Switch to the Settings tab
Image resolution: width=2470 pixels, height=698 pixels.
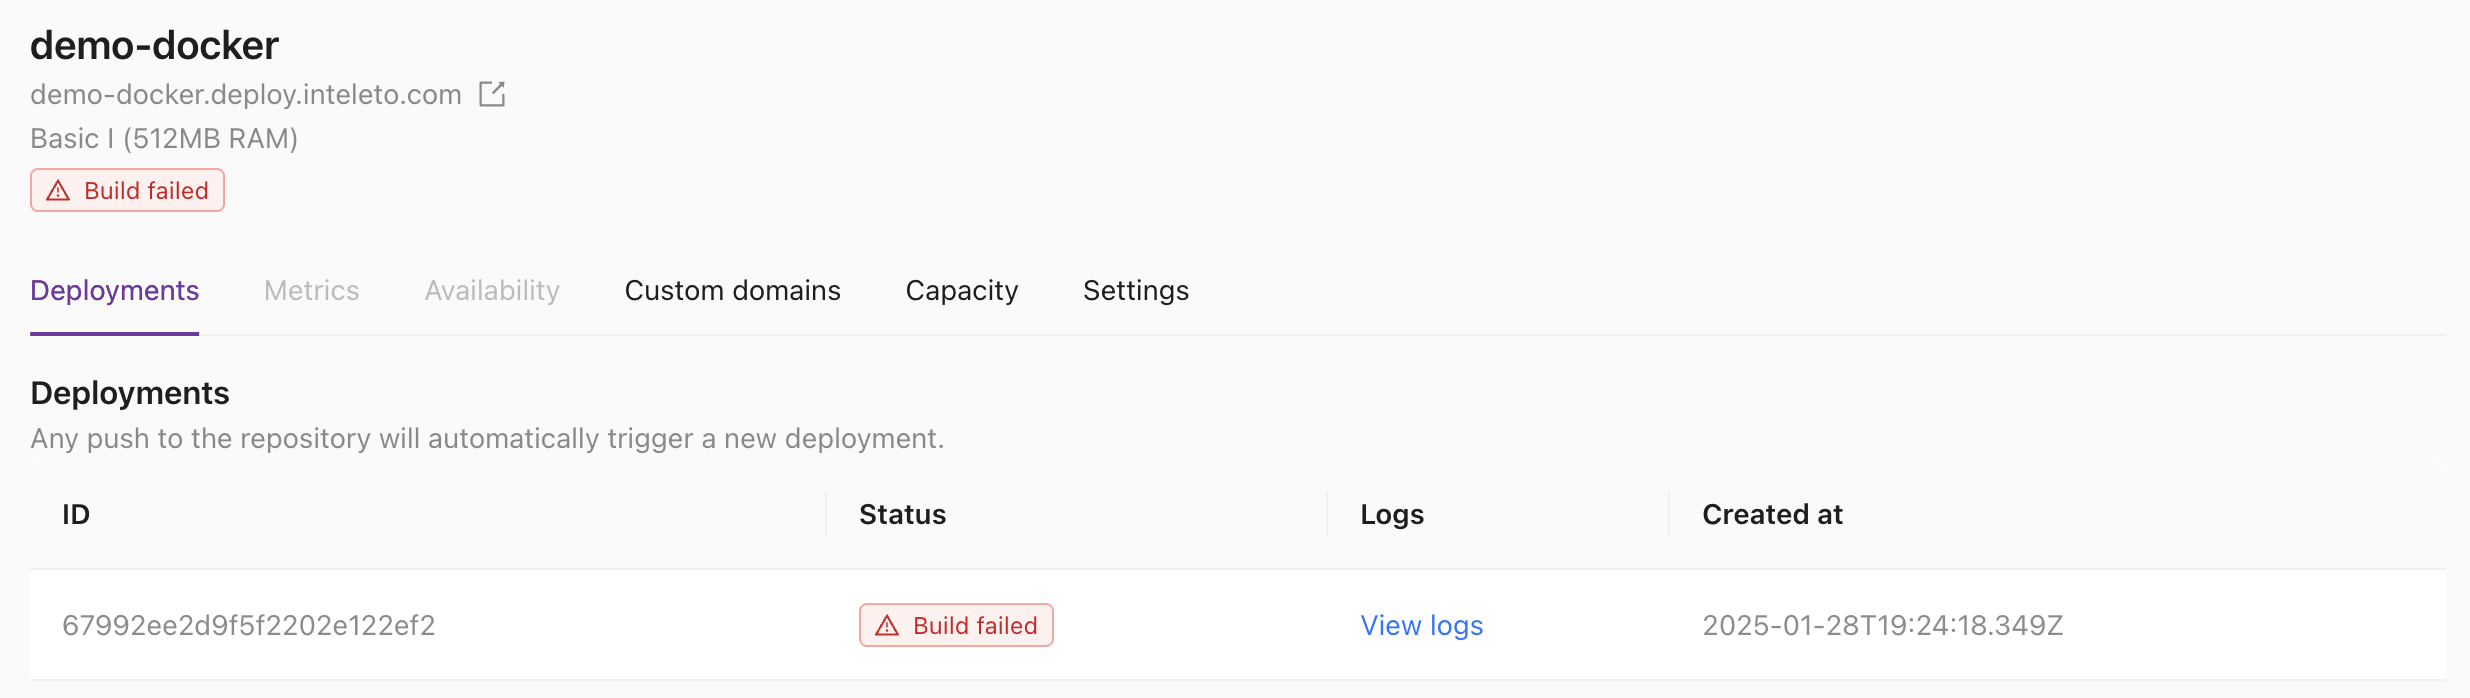1135,290
